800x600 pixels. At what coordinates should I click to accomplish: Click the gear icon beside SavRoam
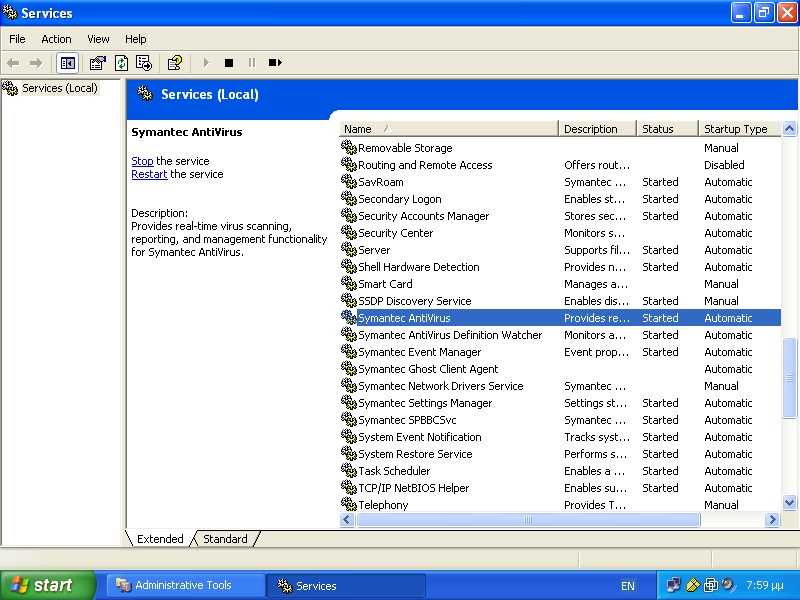point(348,182)
